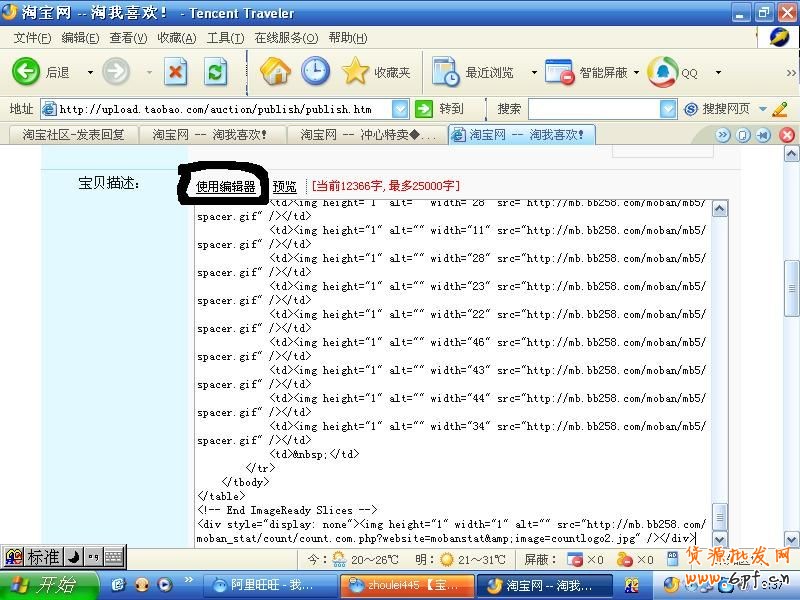This screenshot has height=600, width=800.
Task: Click the smart block (智能屏蔽) icon
Action: [x=559, y=72]
